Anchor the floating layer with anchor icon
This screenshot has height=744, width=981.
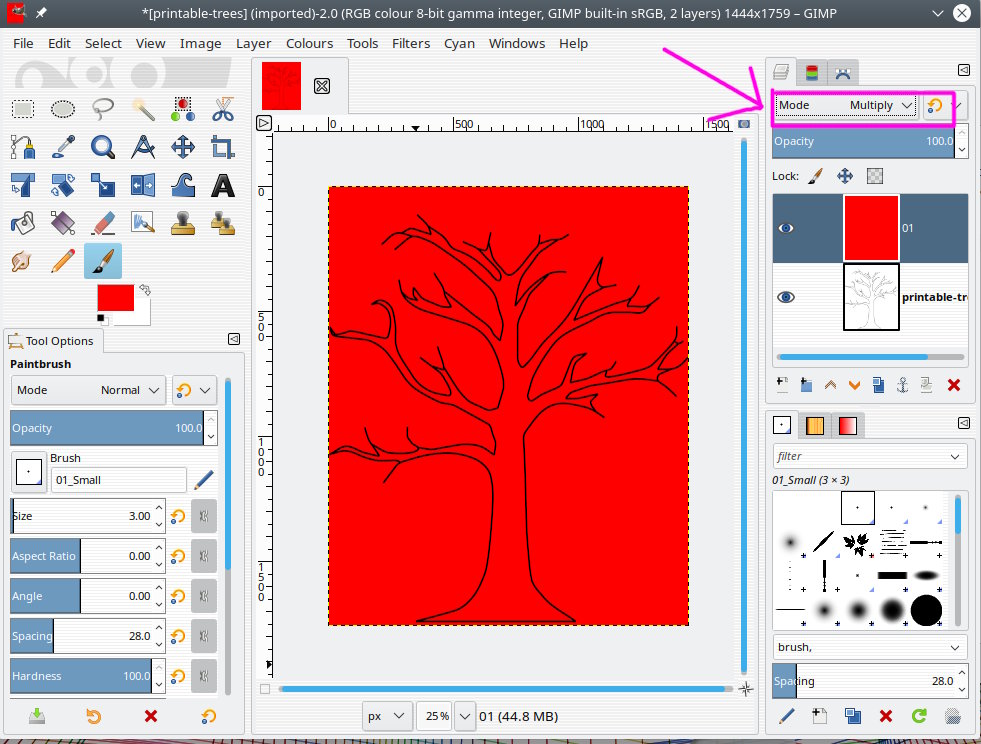tap(902, 385)
